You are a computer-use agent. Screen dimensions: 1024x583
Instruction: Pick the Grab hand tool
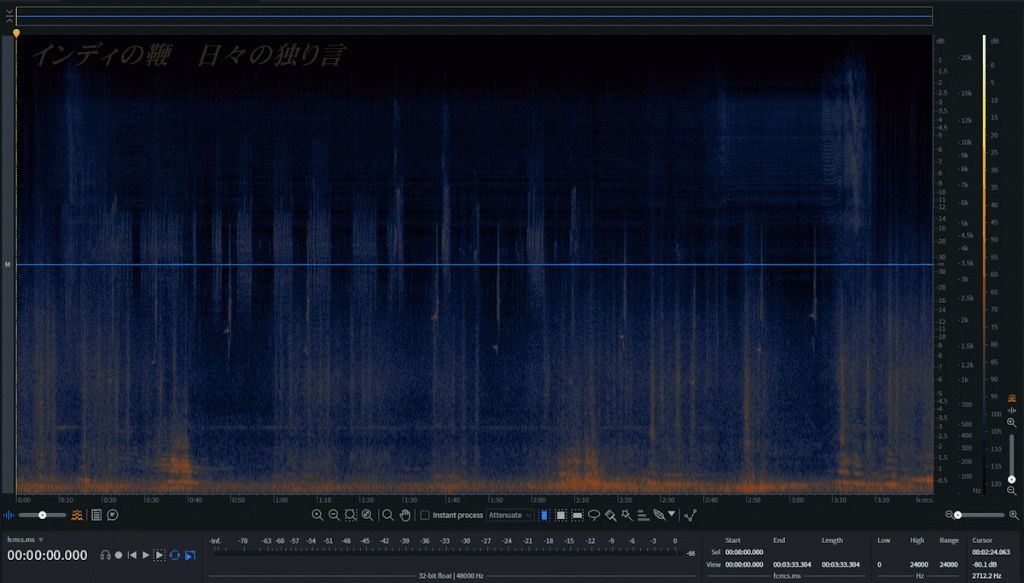(405, 515)
